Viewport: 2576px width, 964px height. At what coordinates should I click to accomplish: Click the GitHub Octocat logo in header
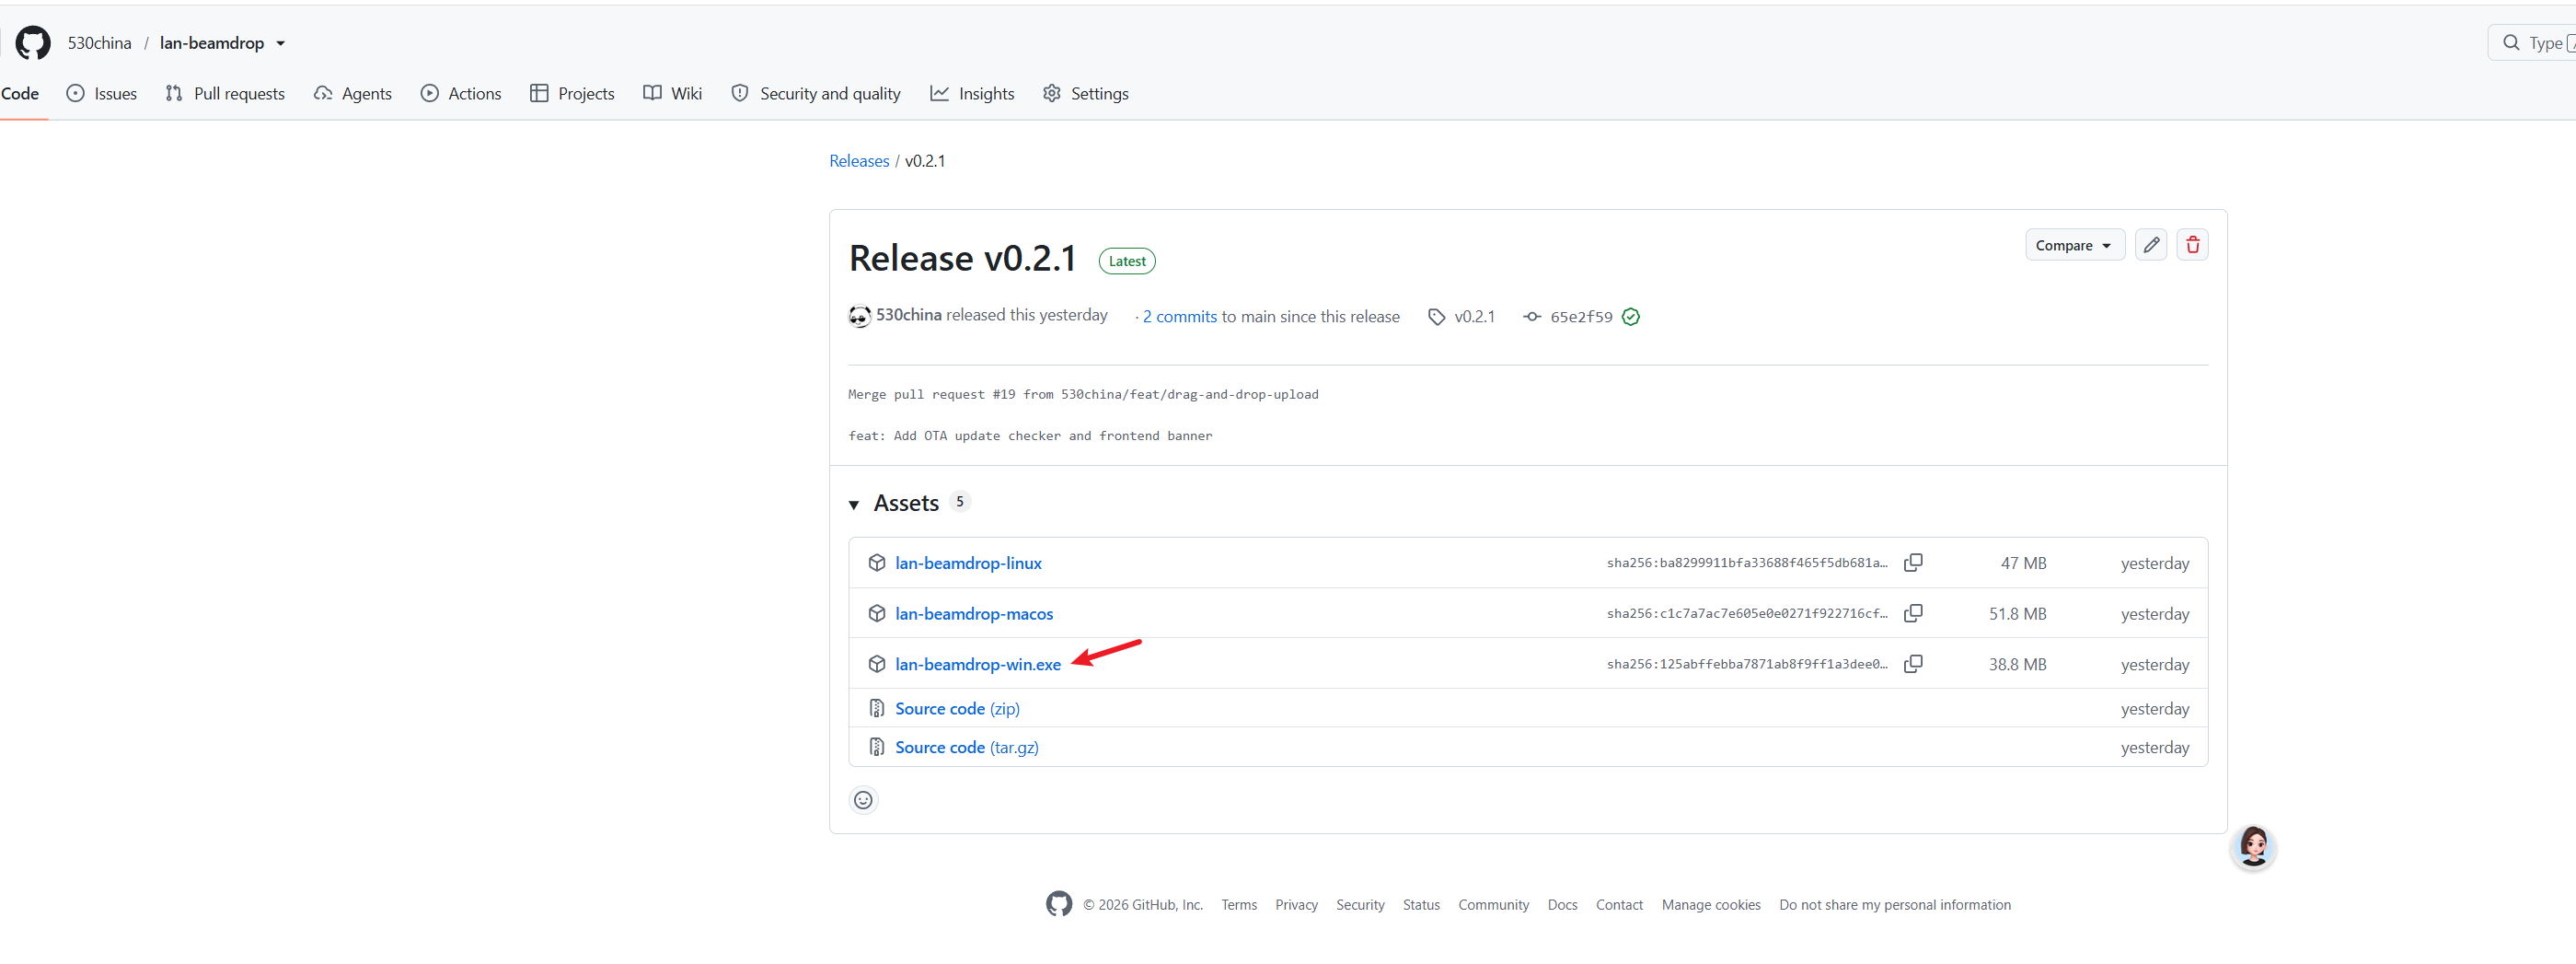coord(33,43)
